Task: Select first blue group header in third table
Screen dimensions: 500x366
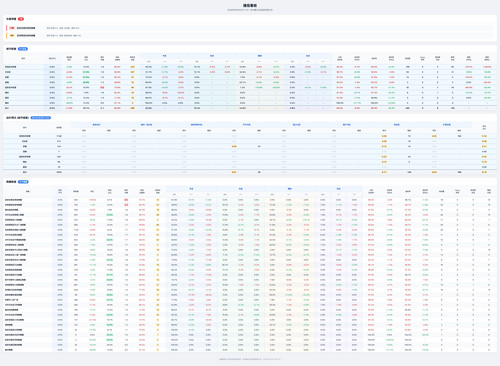Action: click(96, 125)
